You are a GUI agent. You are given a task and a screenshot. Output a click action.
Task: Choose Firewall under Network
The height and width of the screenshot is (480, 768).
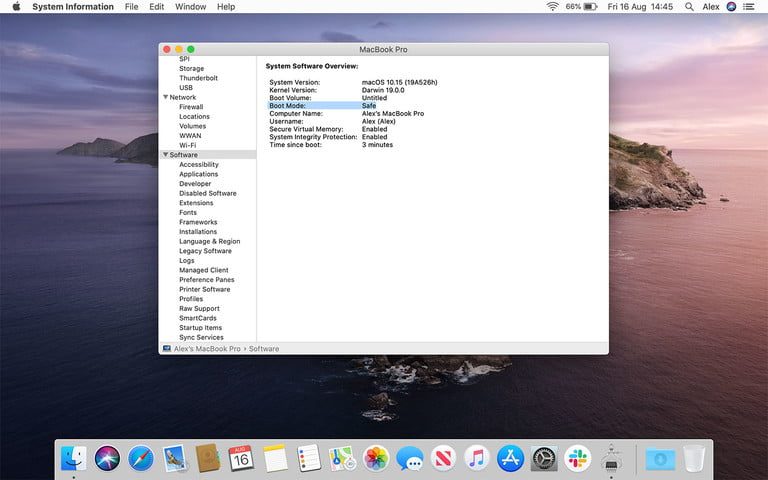coord(191,107)
